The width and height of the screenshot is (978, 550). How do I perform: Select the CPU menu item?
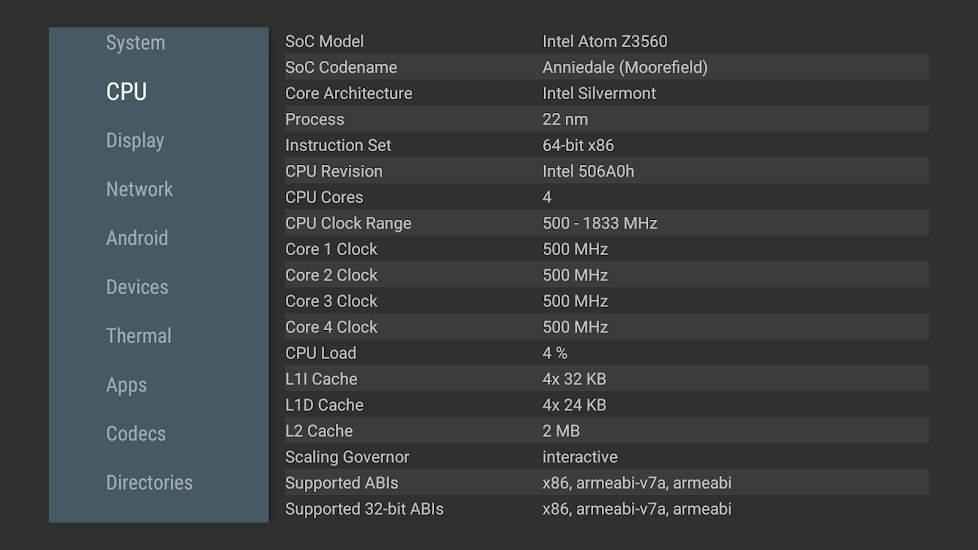(x=126, y=91)
